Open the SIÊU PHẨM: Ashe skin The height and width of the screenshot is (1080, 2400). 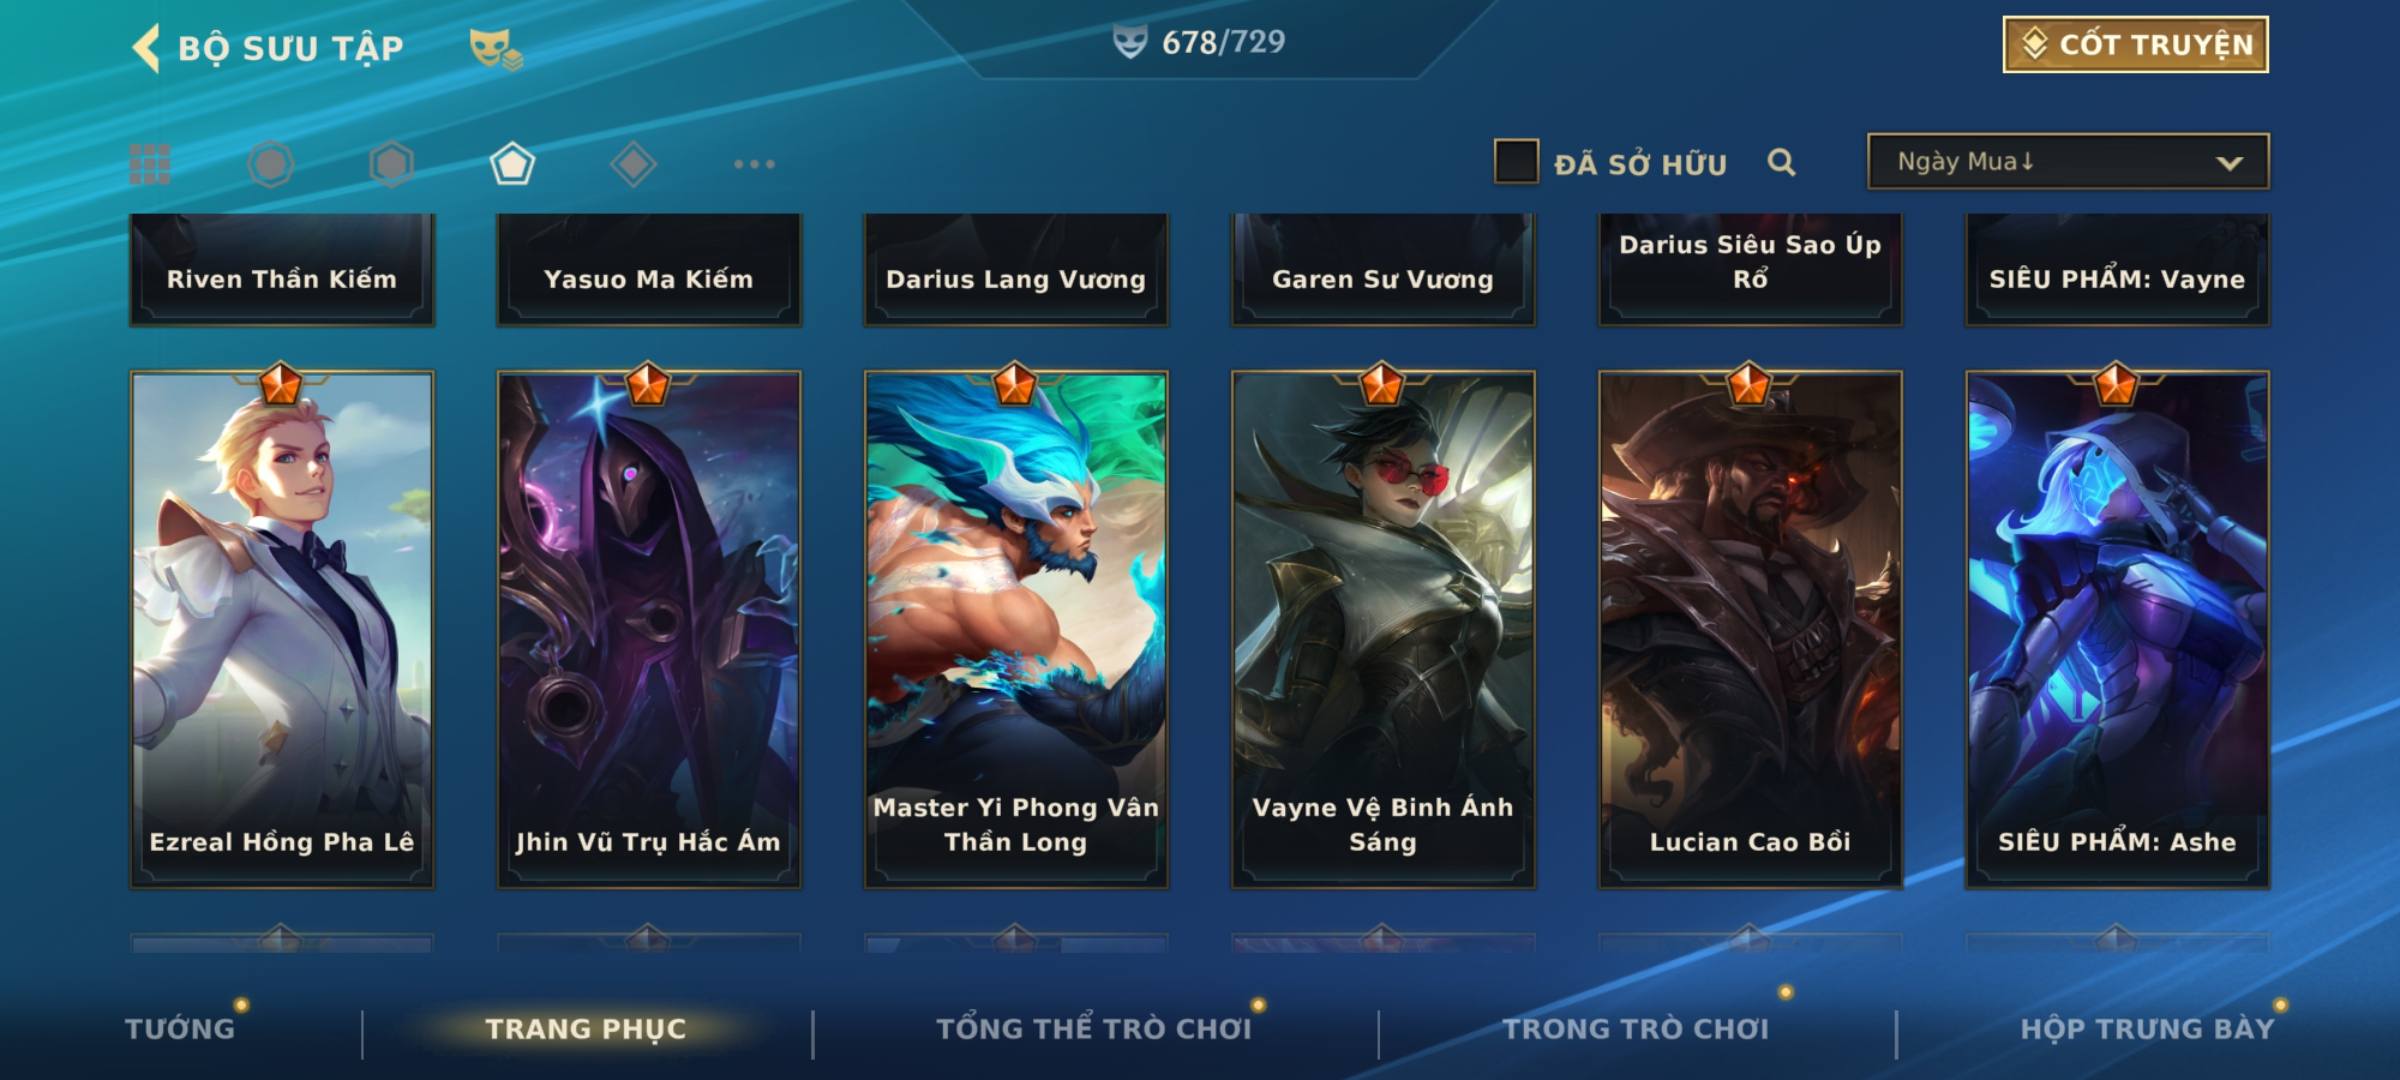2117,630
